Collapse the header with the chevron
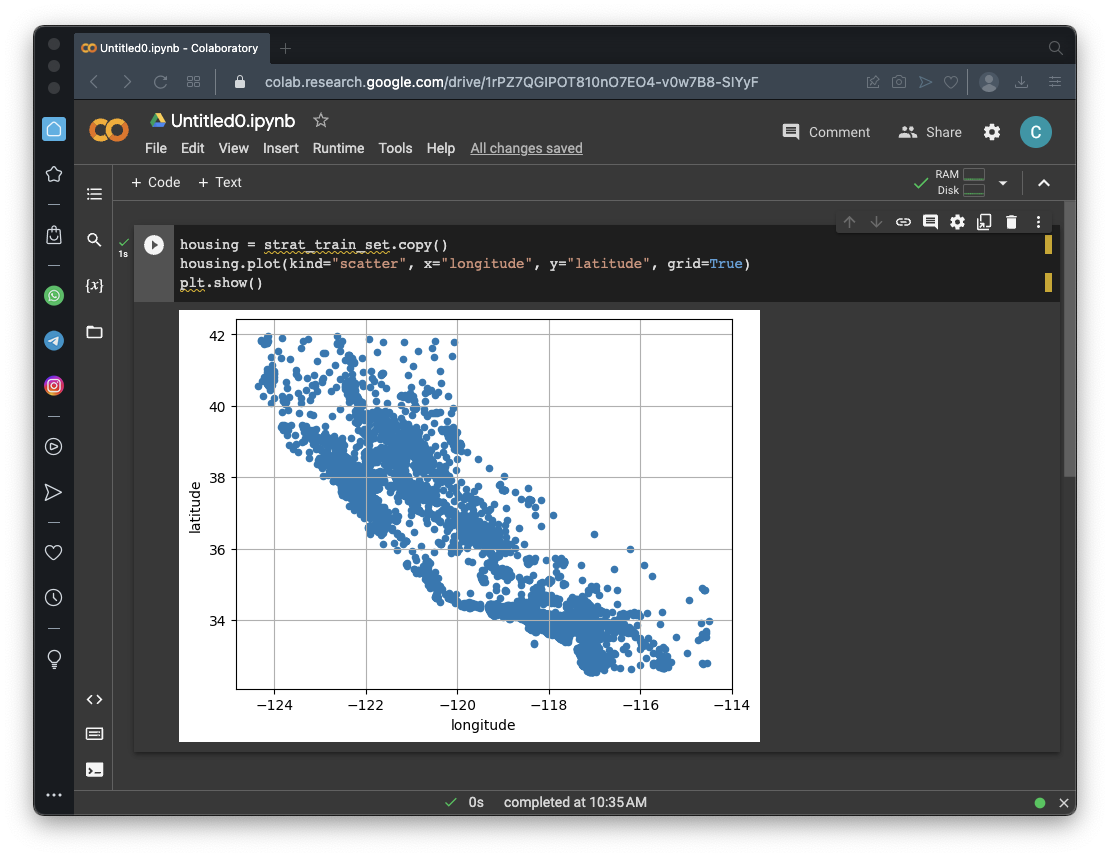 1044,183
